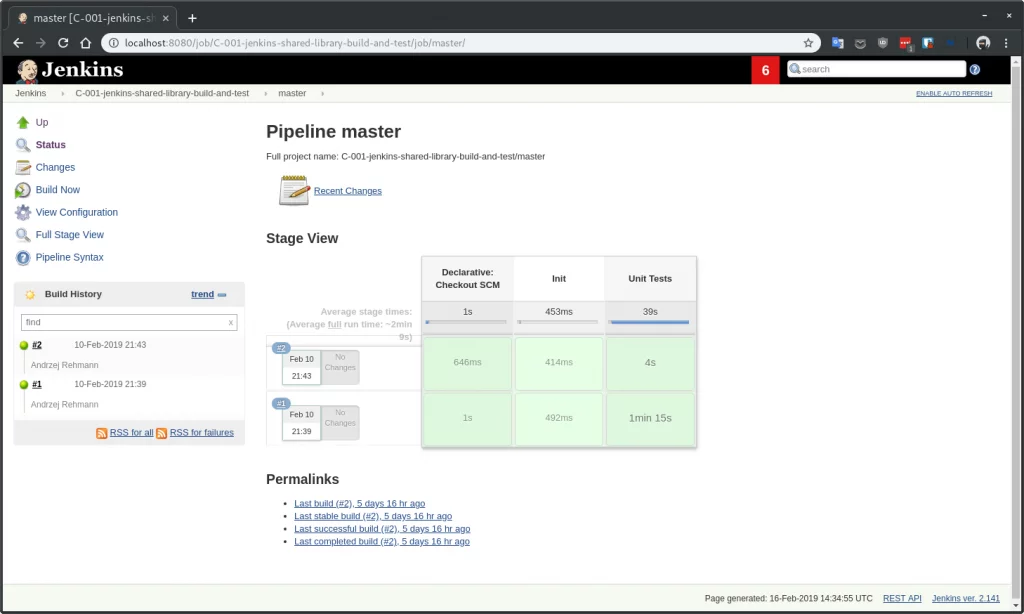Click the Jenkins butler logo icon
Viewport: 1024px width, 614px height.
point(27,70)
